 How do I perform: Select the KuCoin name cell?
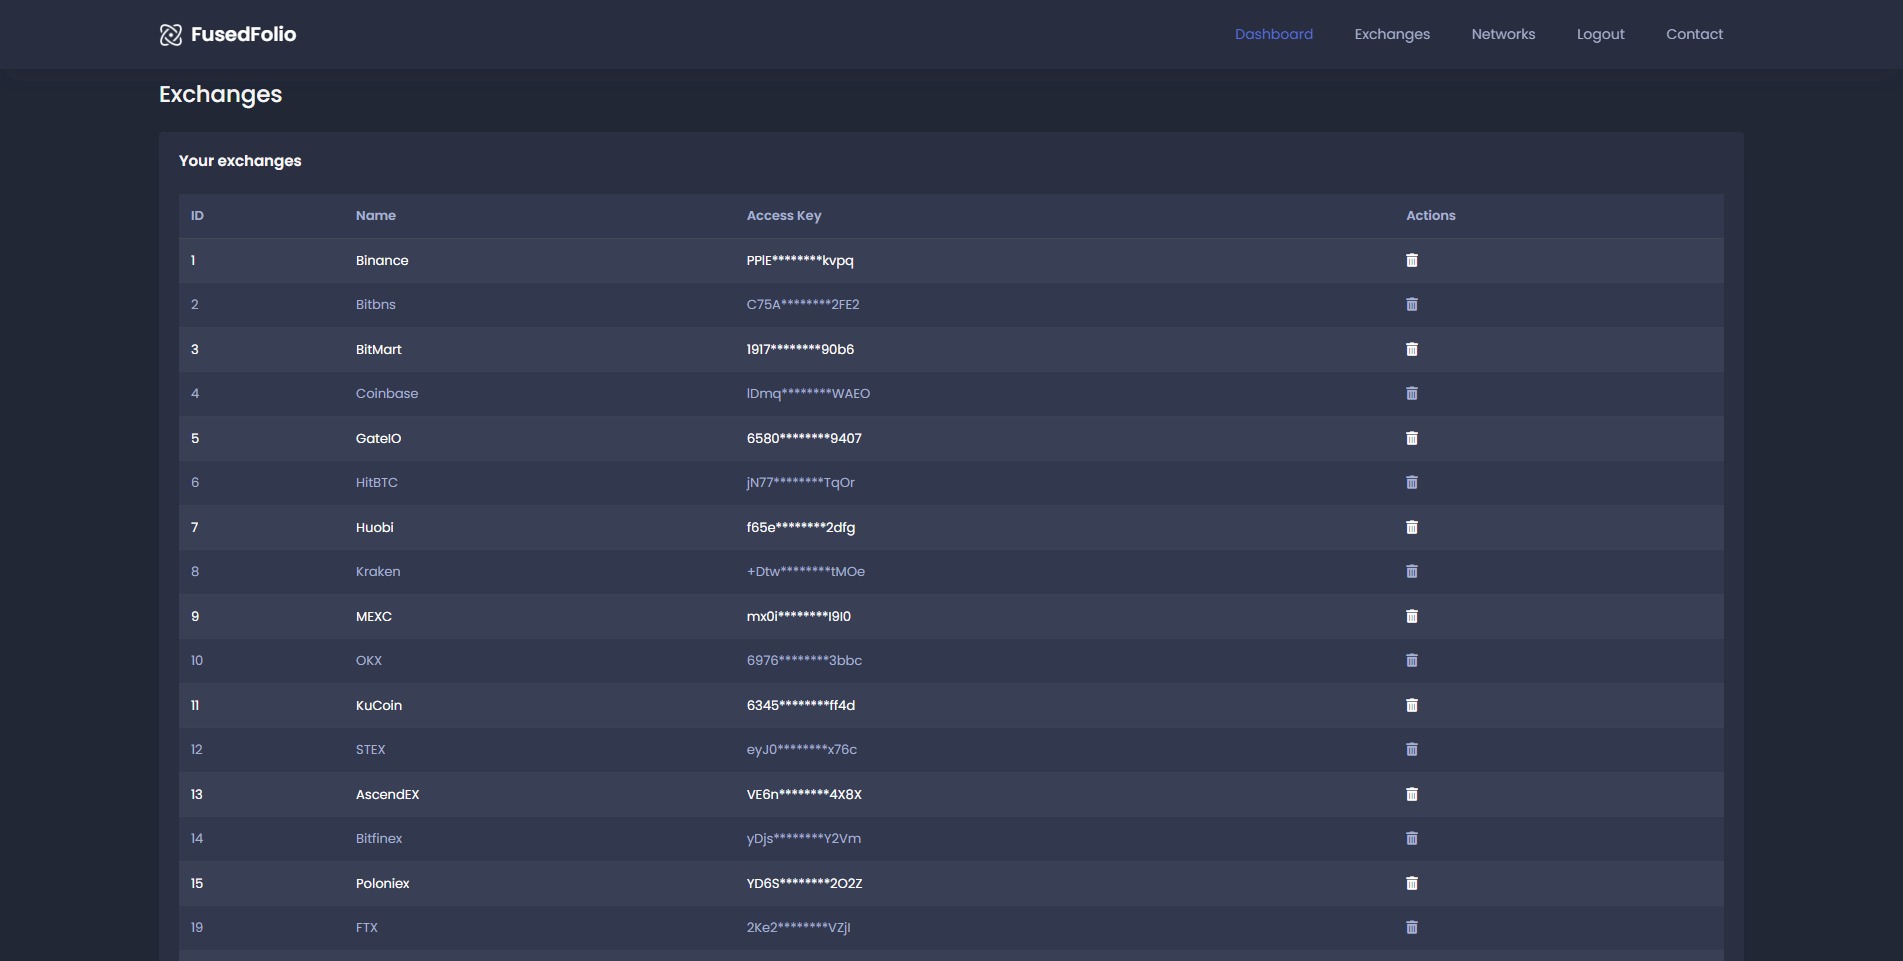coord(379,706)
